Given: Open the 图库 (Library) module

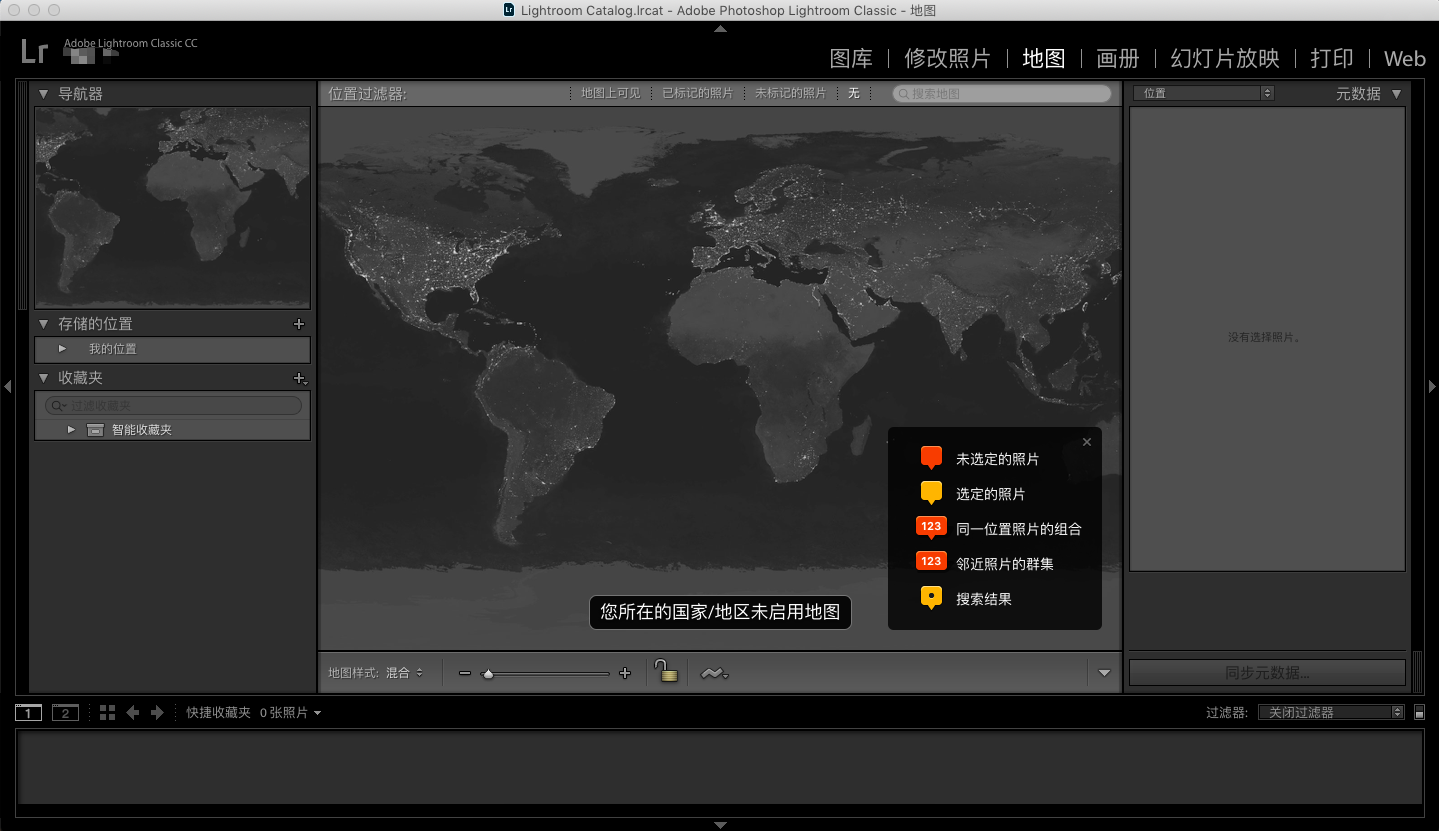Looking at the screenshot, I should pyautogui.click(x=851, y=58).
